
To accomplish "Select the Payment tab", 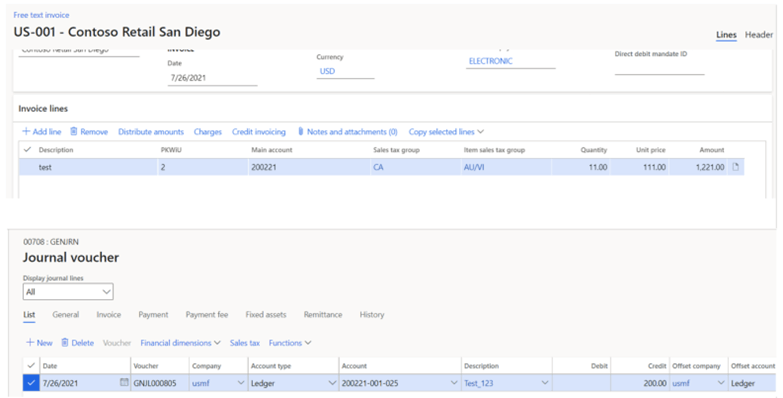I will click(153, 315).
